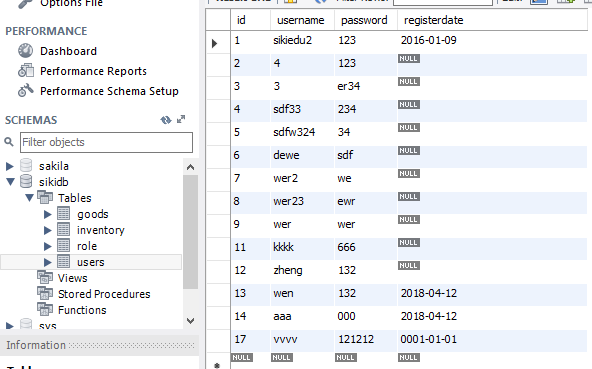
Task: Click the role table grid icon
Action: click(x=63, y=245)
